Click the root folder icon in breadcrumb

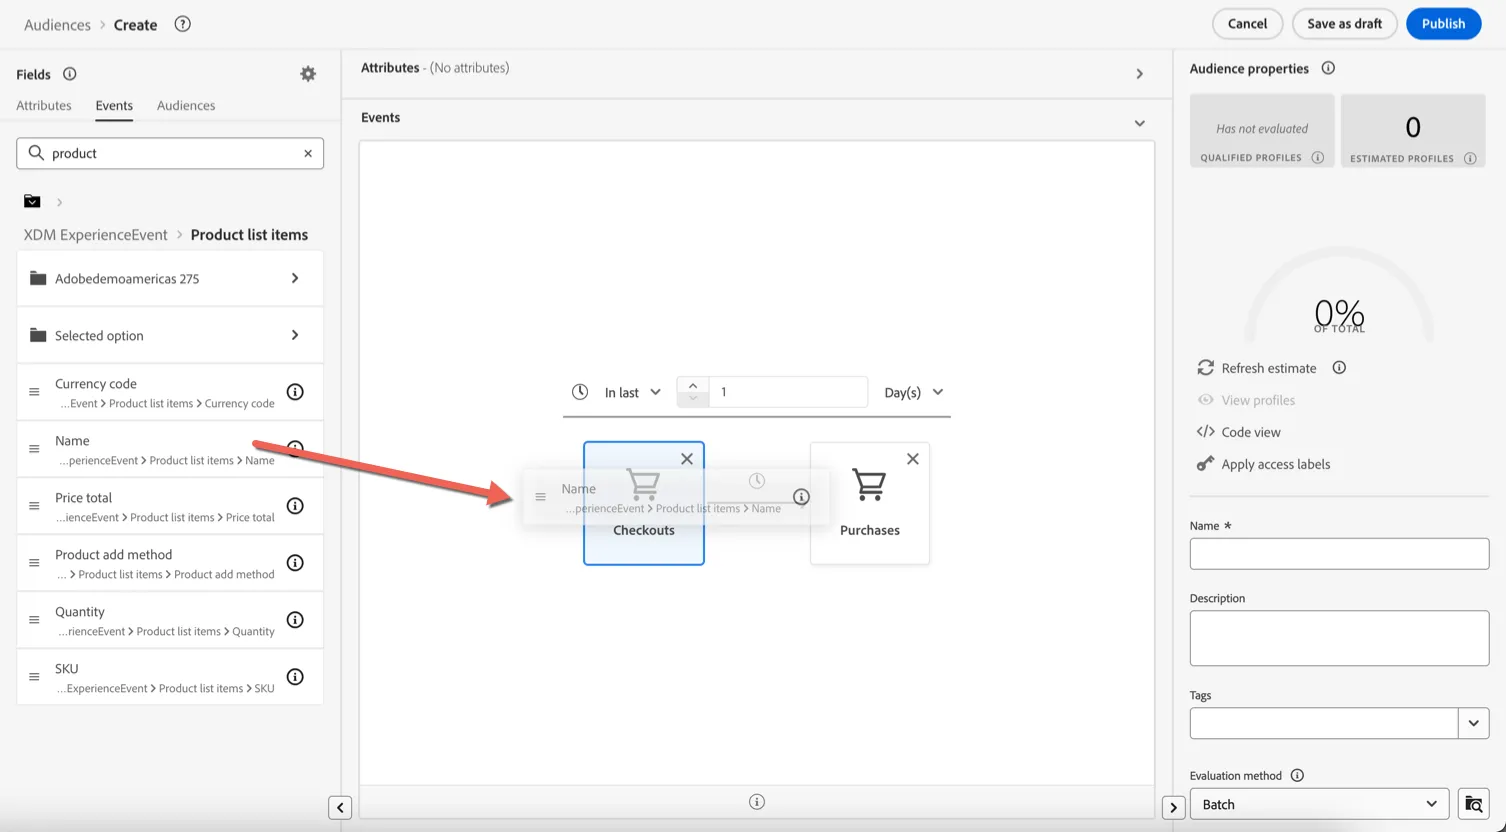pos(32,201)
